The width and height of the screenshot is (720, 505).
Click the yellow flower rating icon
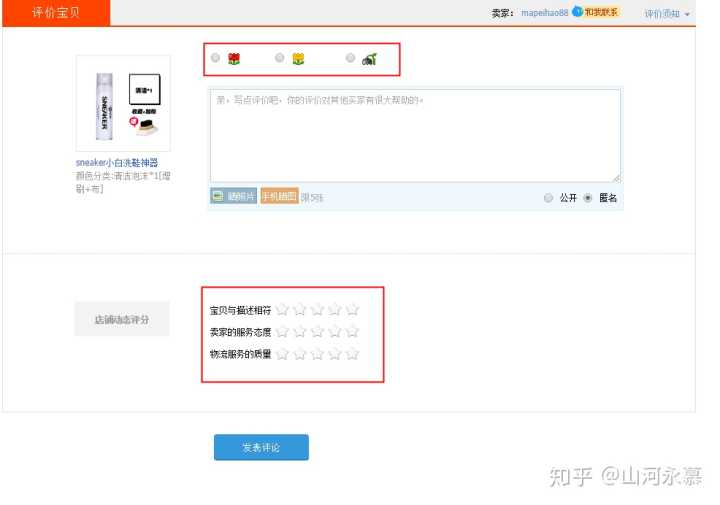tap(298, 59)
